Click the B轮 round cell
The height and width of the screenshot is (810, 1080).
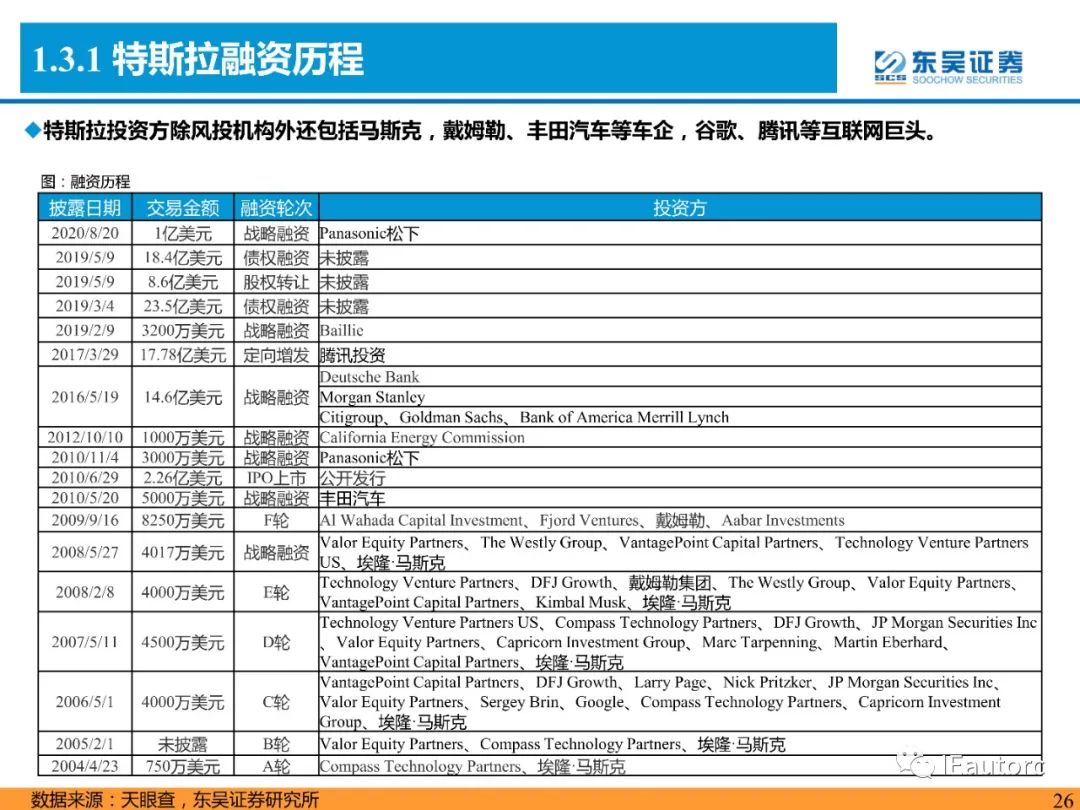pyautogui.click(x=276, y=744)
